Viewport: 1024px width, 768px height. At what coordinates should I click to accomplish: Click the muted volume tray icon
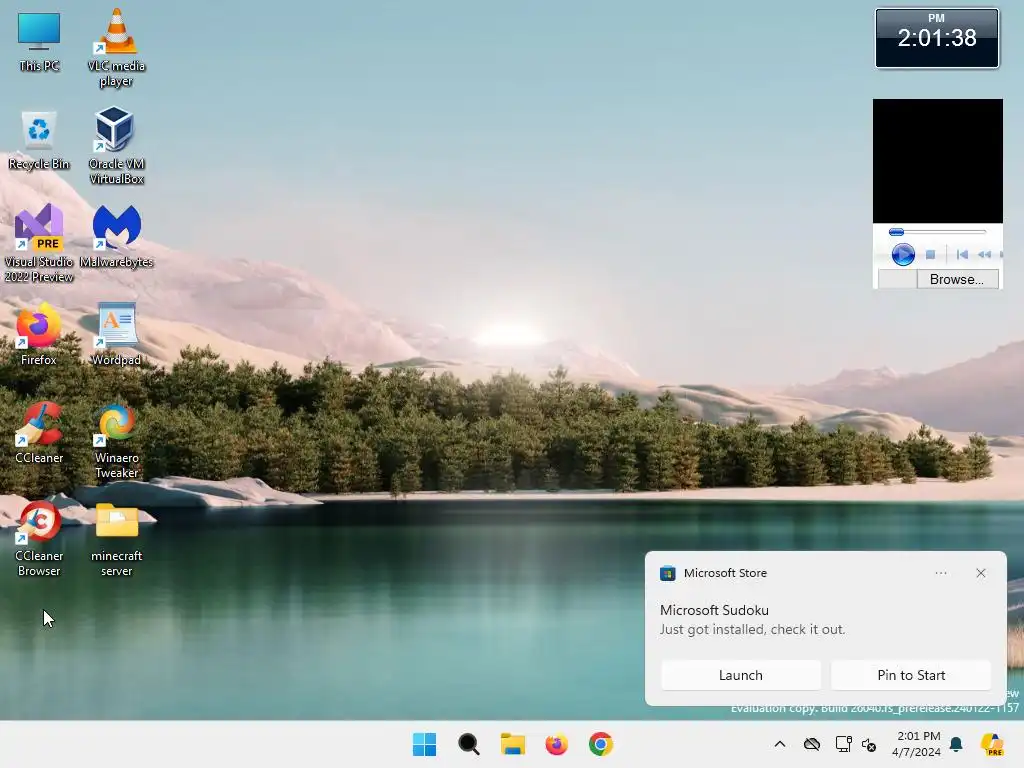pos(869,744)
